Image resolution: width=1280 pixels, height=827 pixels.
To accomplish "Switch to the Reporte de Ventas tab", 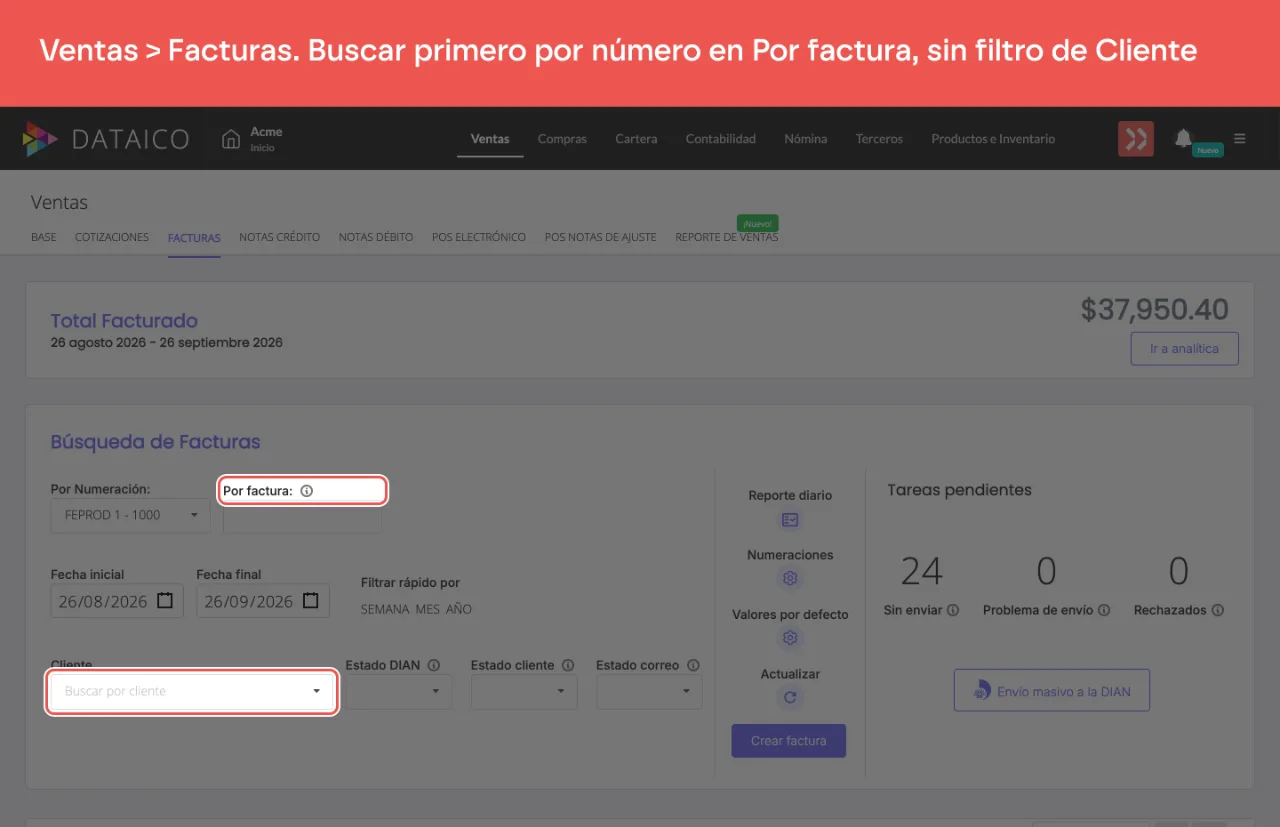I will pos(727,237).
